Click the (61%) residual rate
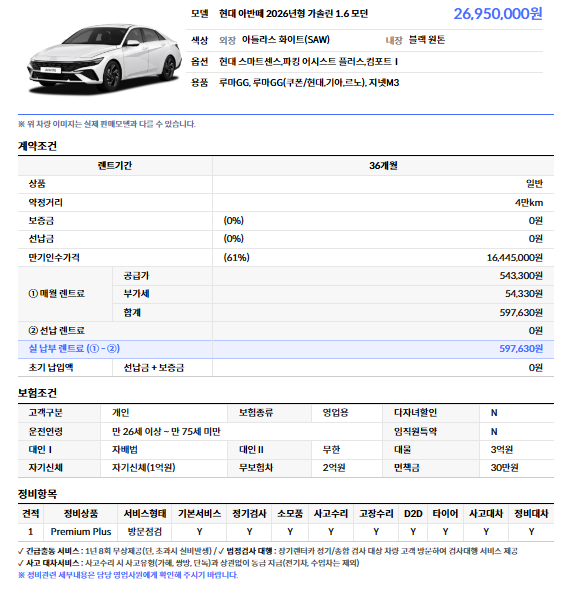The width and height of the screenshot is (563, 589). pos(237,258)
